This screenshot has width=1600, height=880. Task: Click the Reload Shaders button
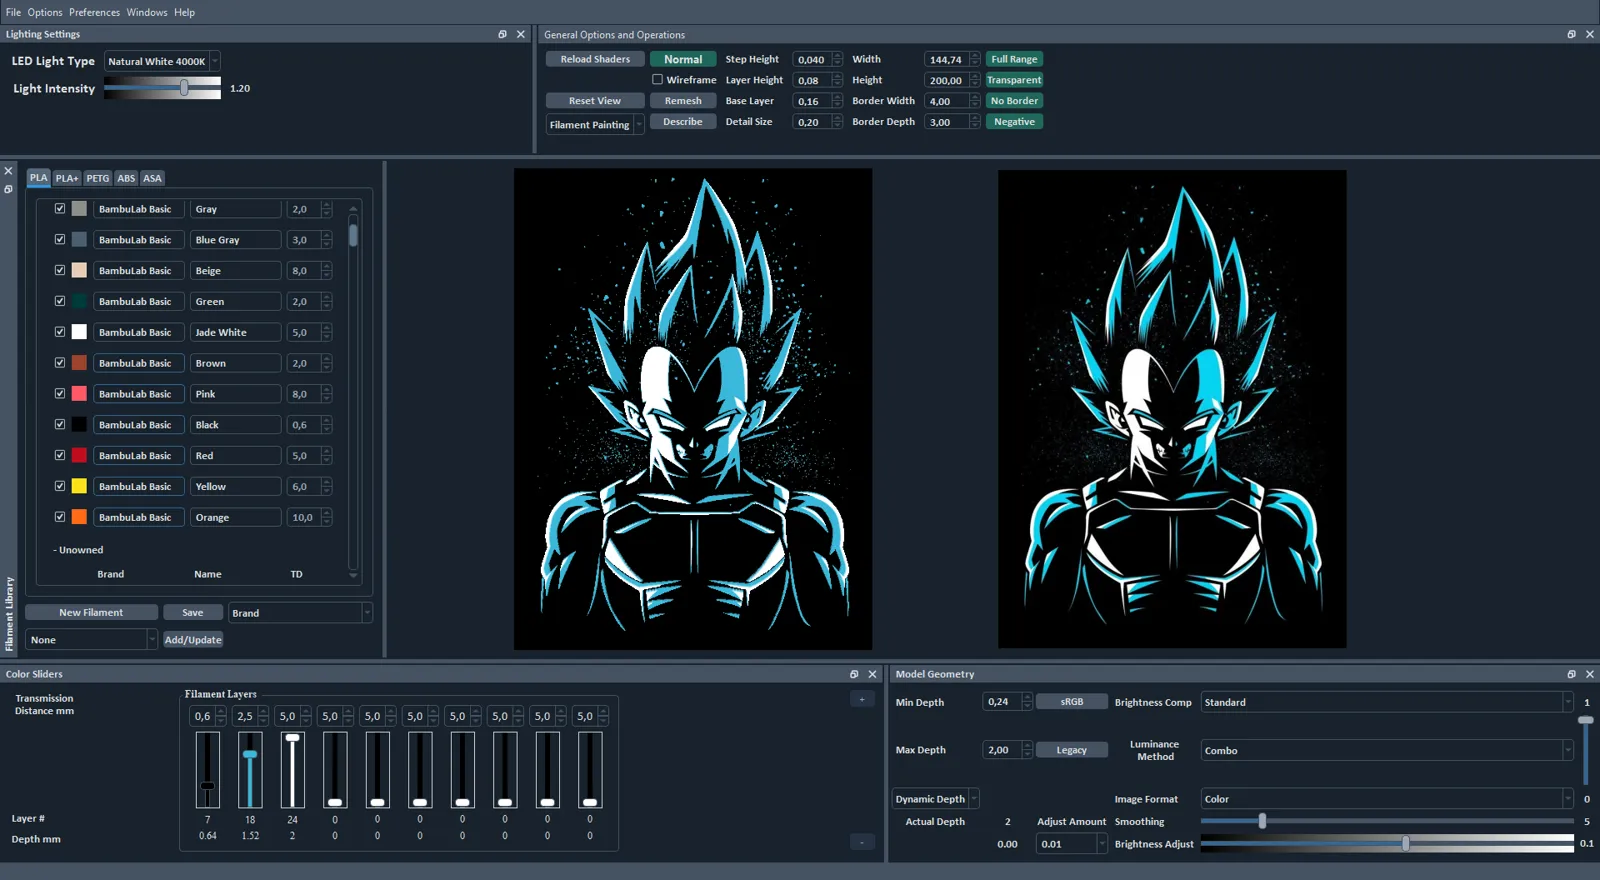(x=595, y=59)
